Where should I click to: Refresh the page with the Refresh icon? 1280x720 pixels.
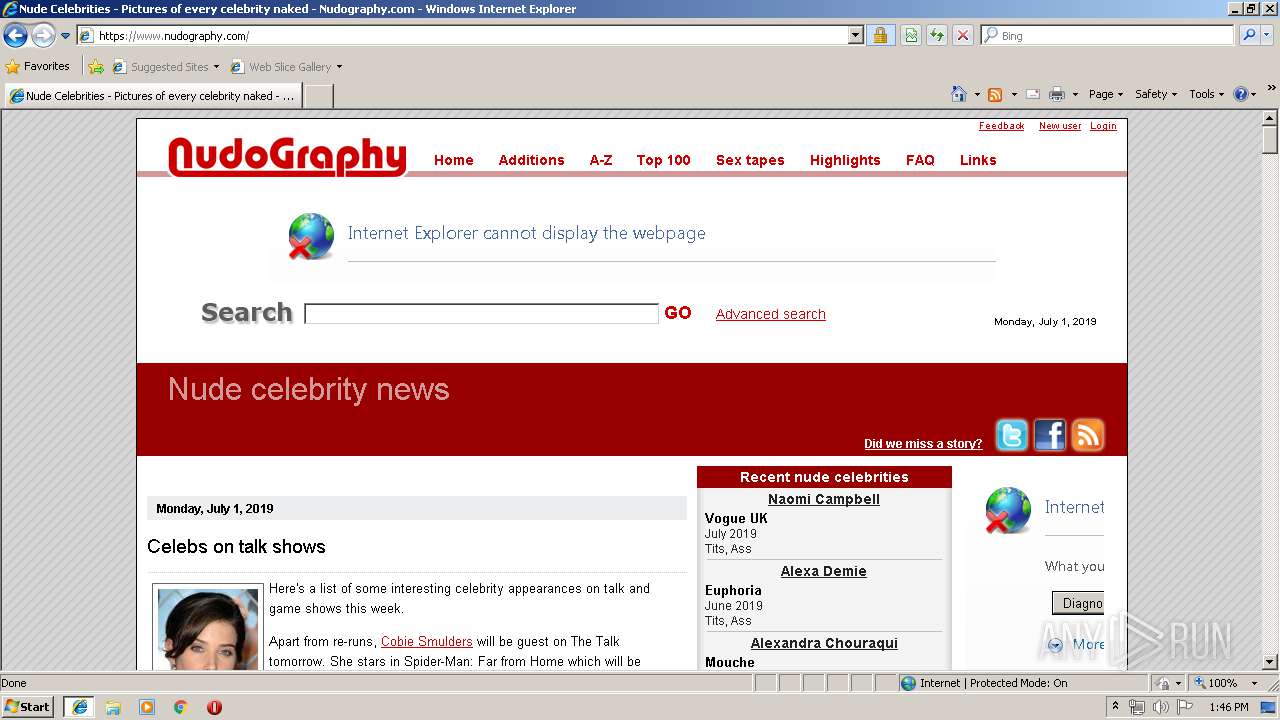pos(937,36)
